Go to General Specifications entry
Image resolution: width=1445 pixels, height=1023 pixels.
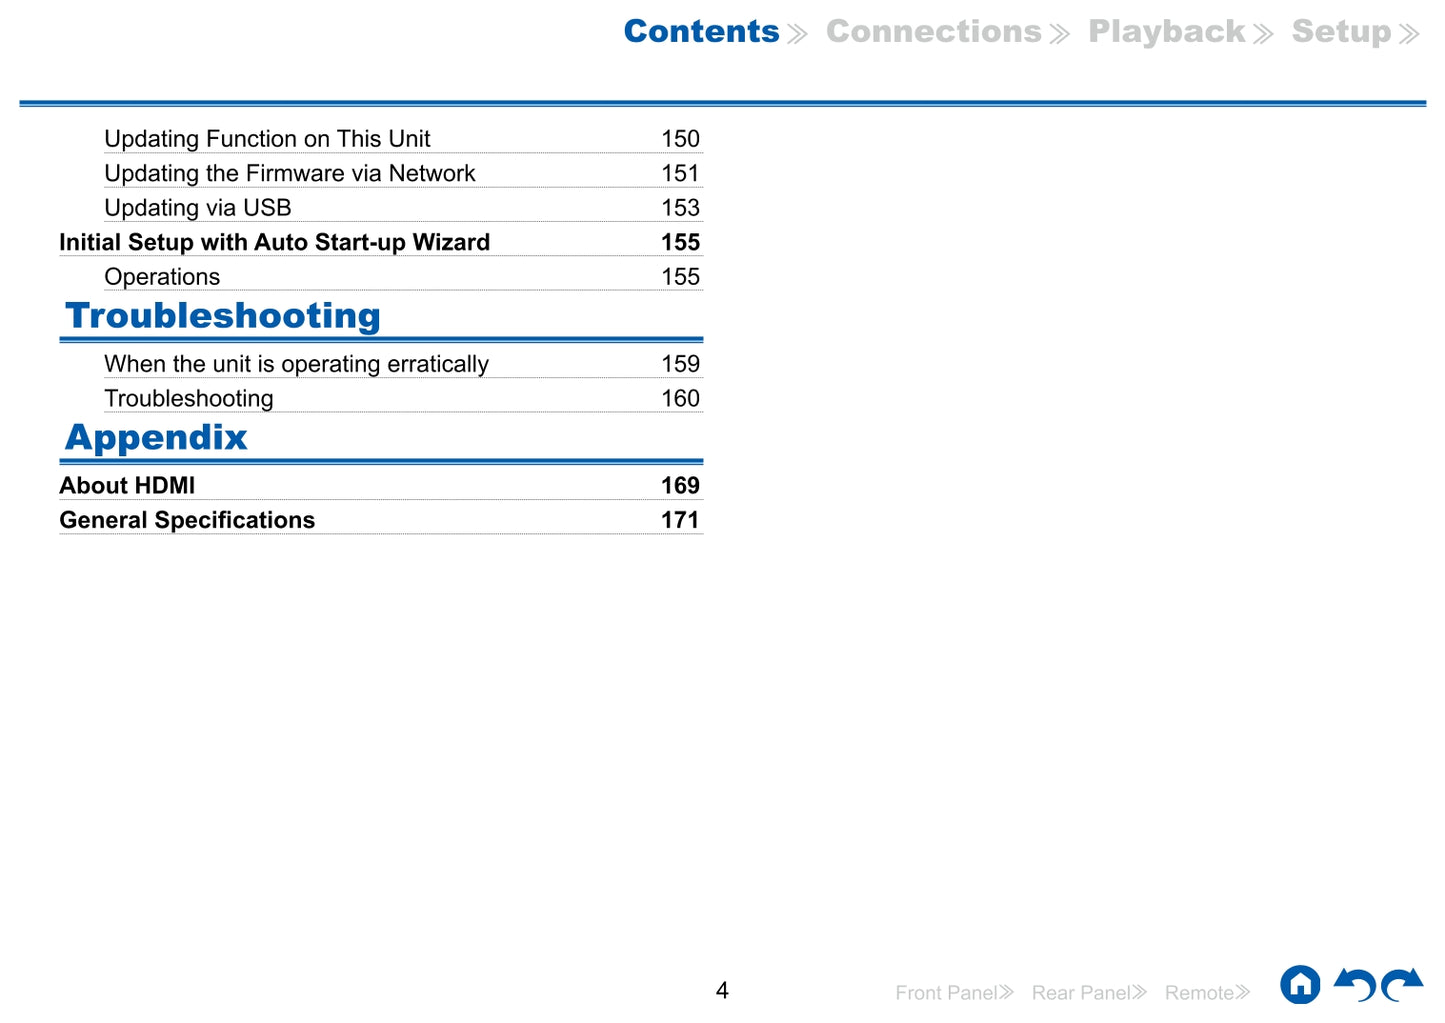click(x=187, y=520)
